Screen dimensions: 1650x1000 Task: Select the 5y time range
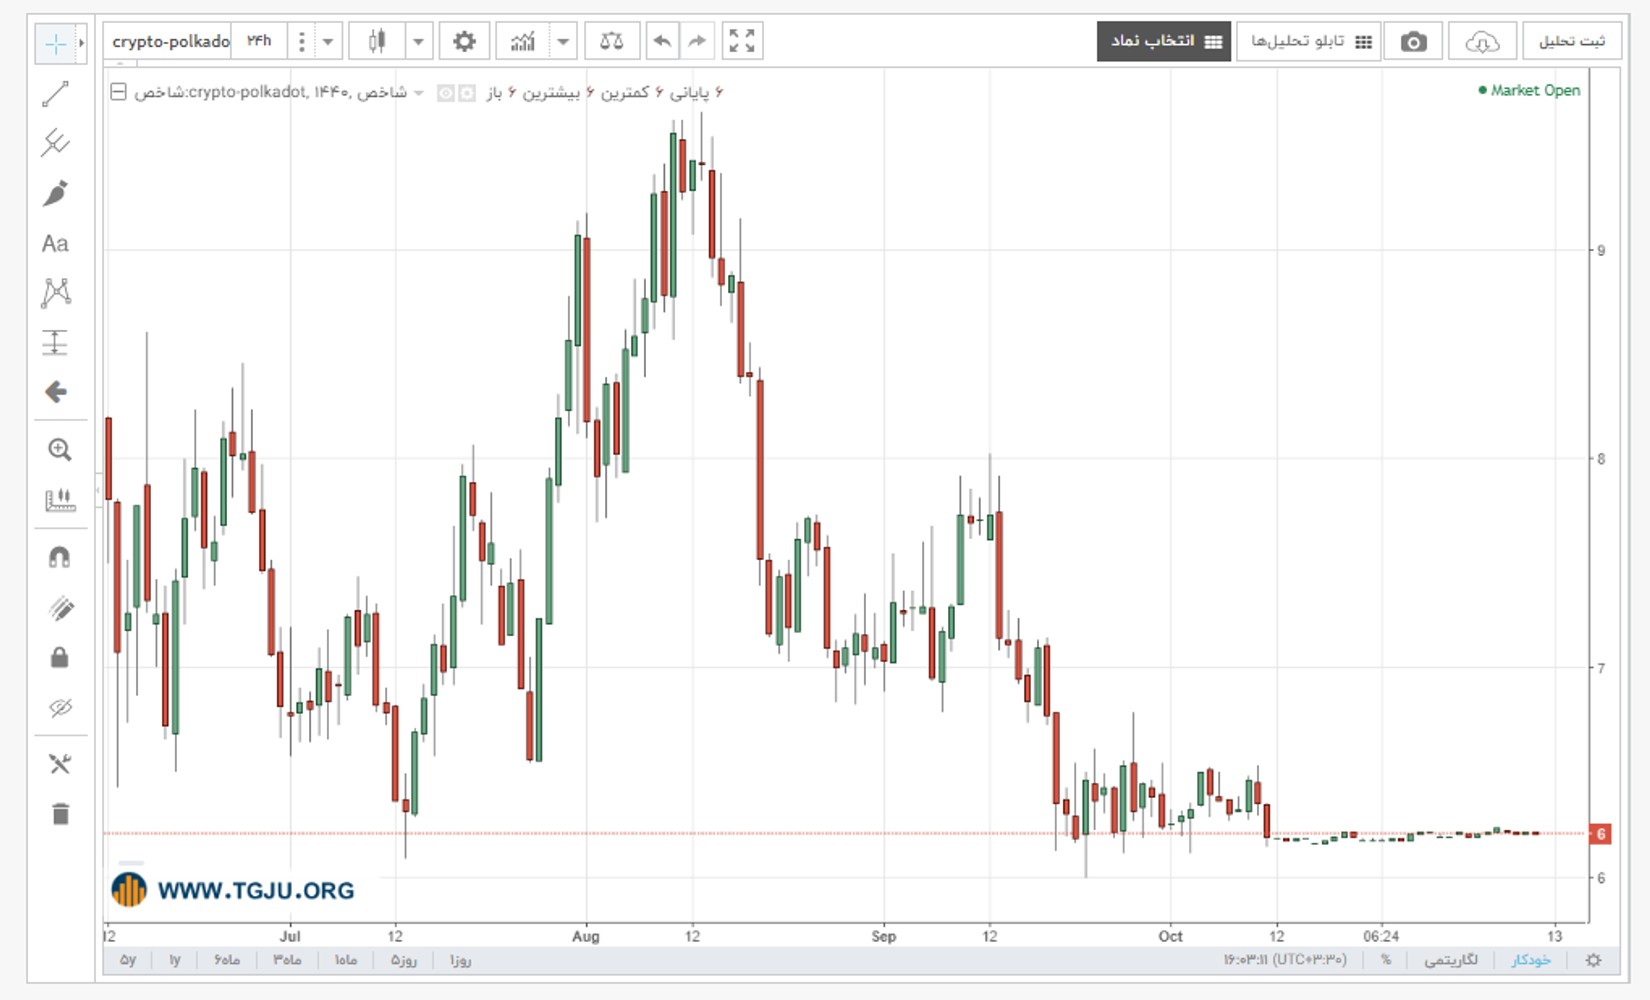[128, 960]
